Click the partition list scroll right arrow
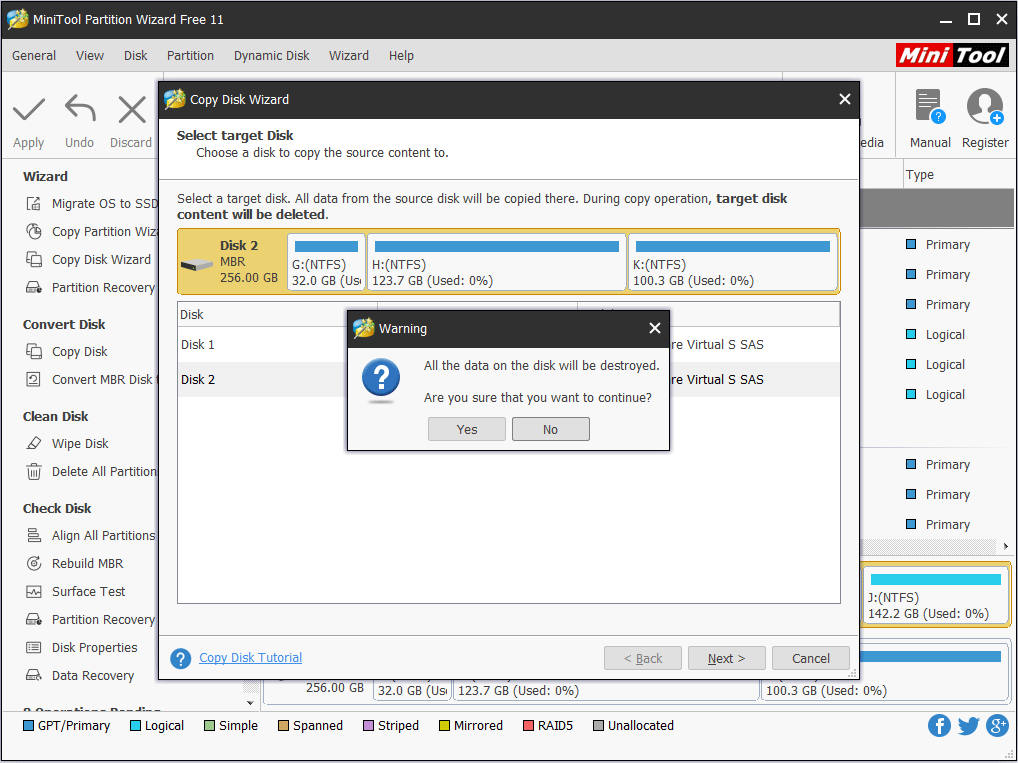The image size is (1018, 763). [x=1006, y=546]
